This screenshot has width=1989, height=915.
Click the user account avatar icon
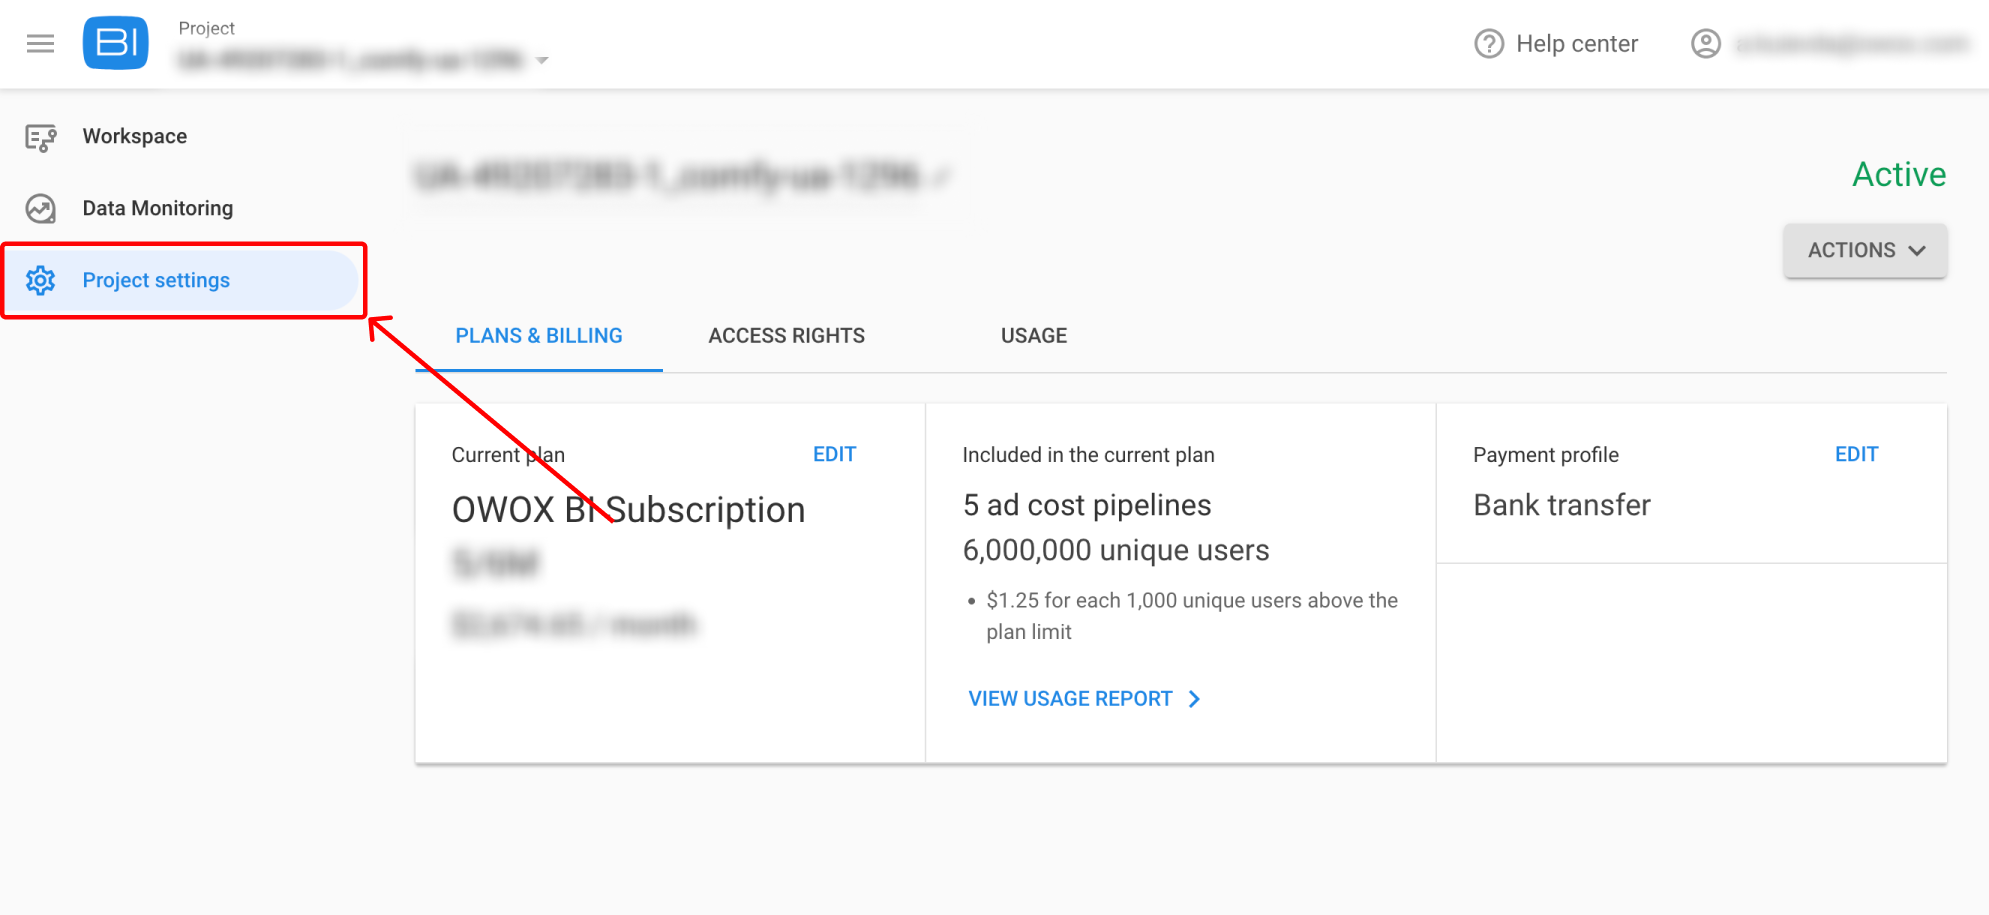[1706, 44]
